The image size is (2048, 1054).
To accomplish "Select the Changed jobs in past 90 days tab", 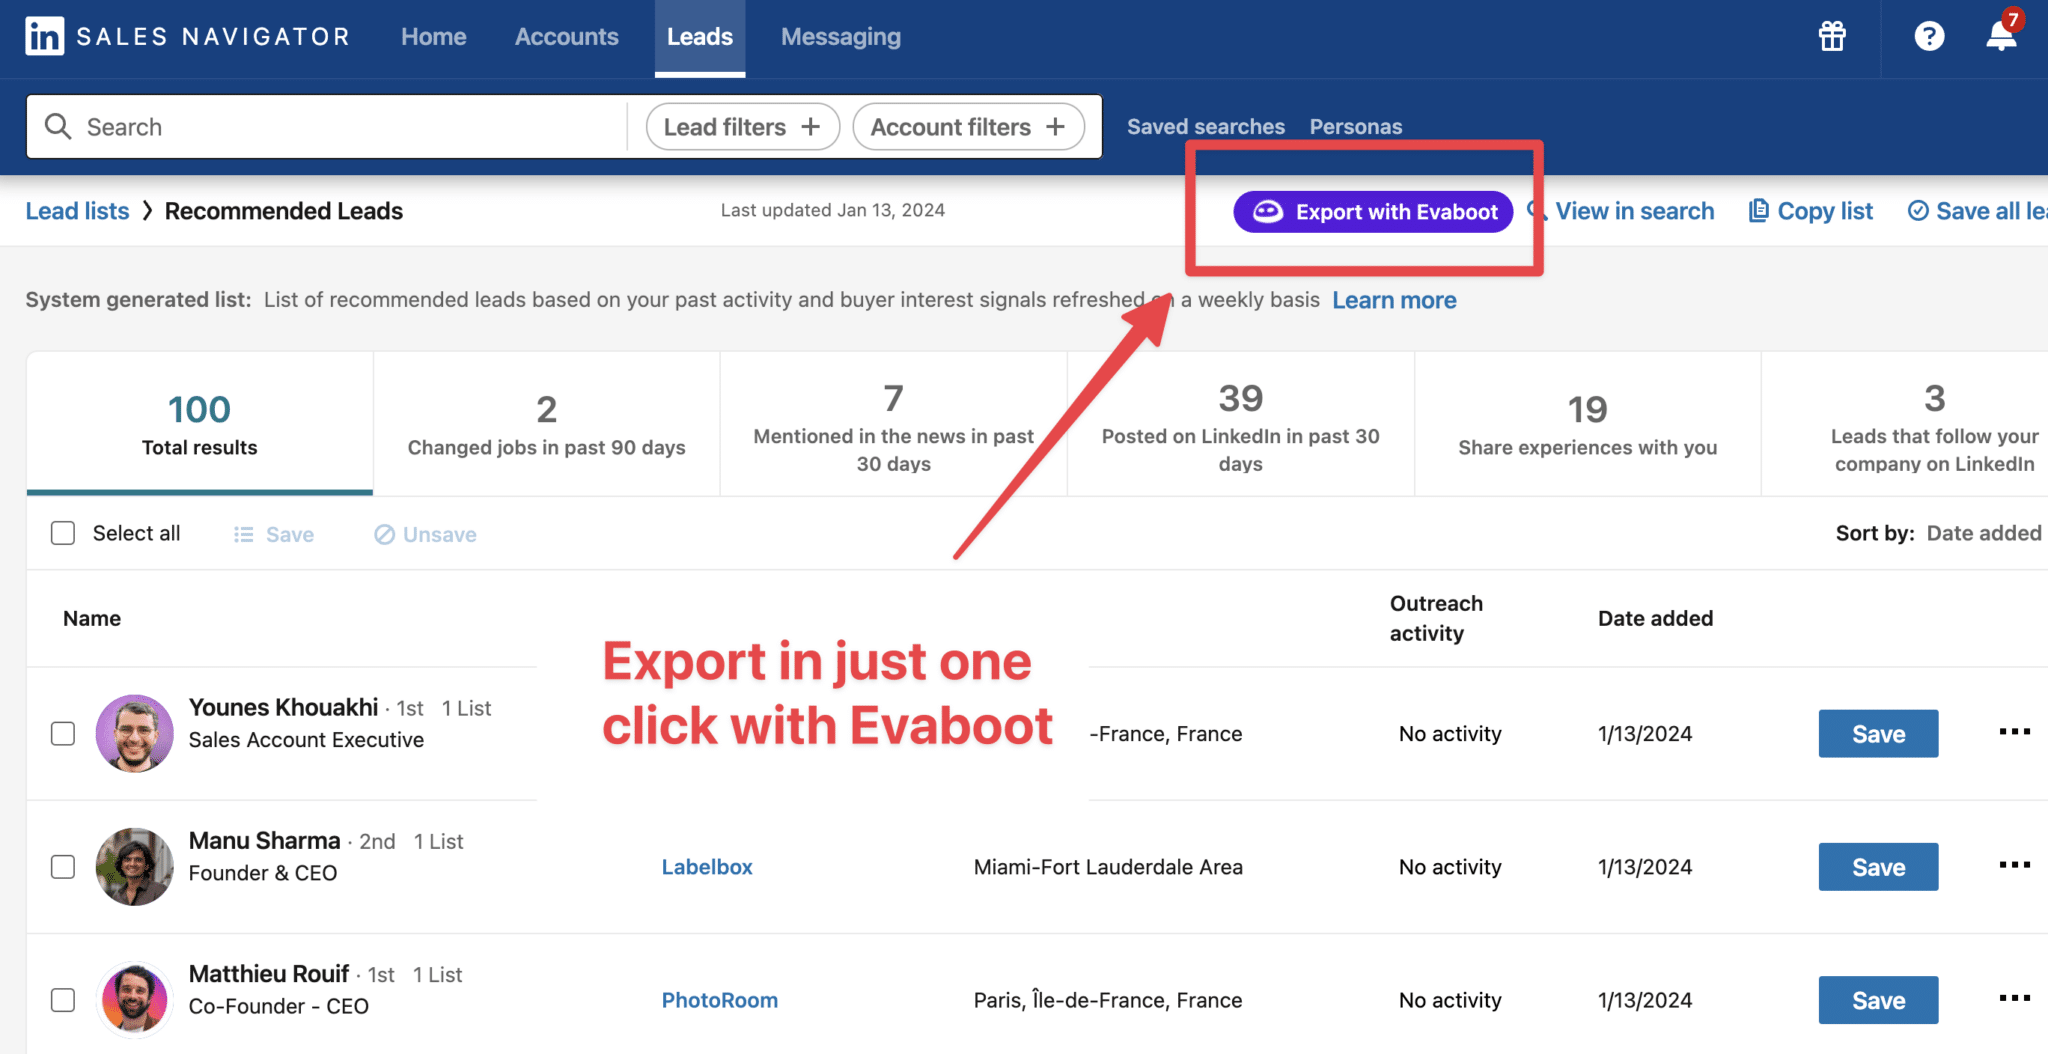I will (x=546, y=423).
